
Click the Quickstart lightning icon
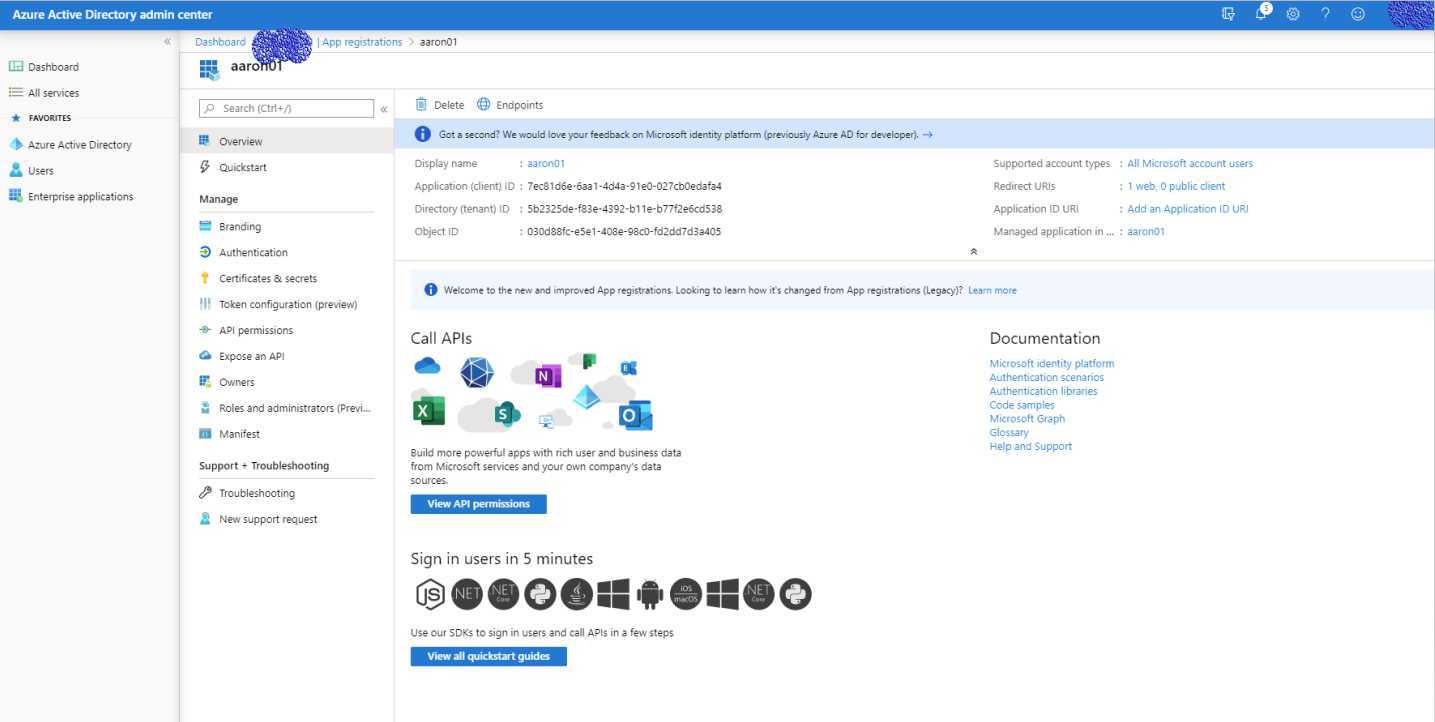[x=205, y=167]
